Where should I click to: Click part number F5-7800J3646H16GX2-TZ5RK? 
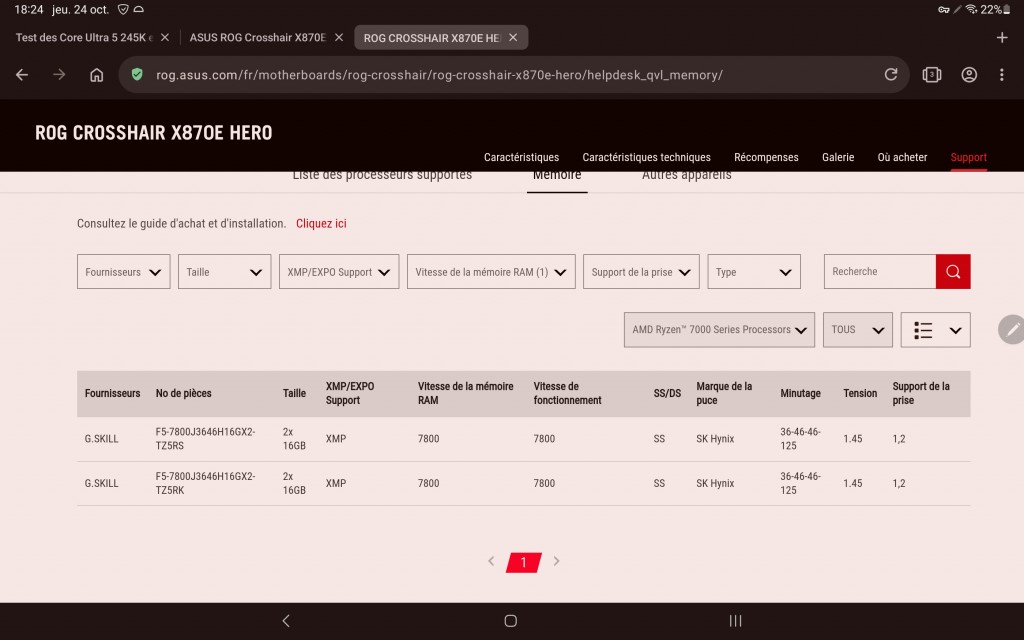205,483
